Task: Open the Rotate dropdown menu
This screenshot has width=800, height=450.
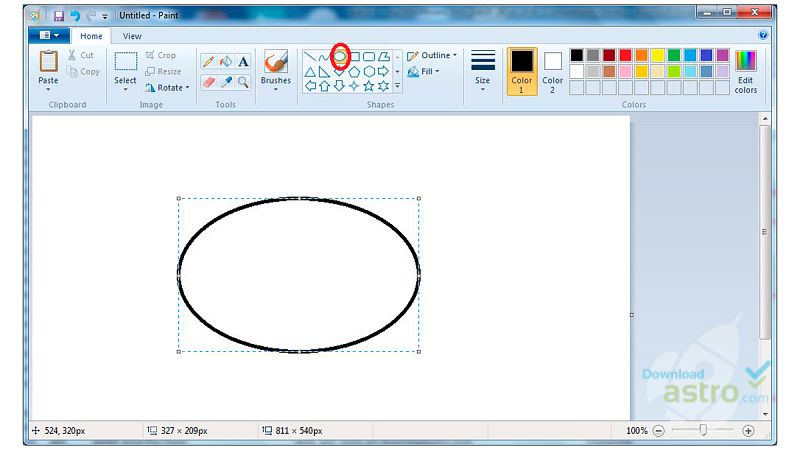Action: point(166,88)
